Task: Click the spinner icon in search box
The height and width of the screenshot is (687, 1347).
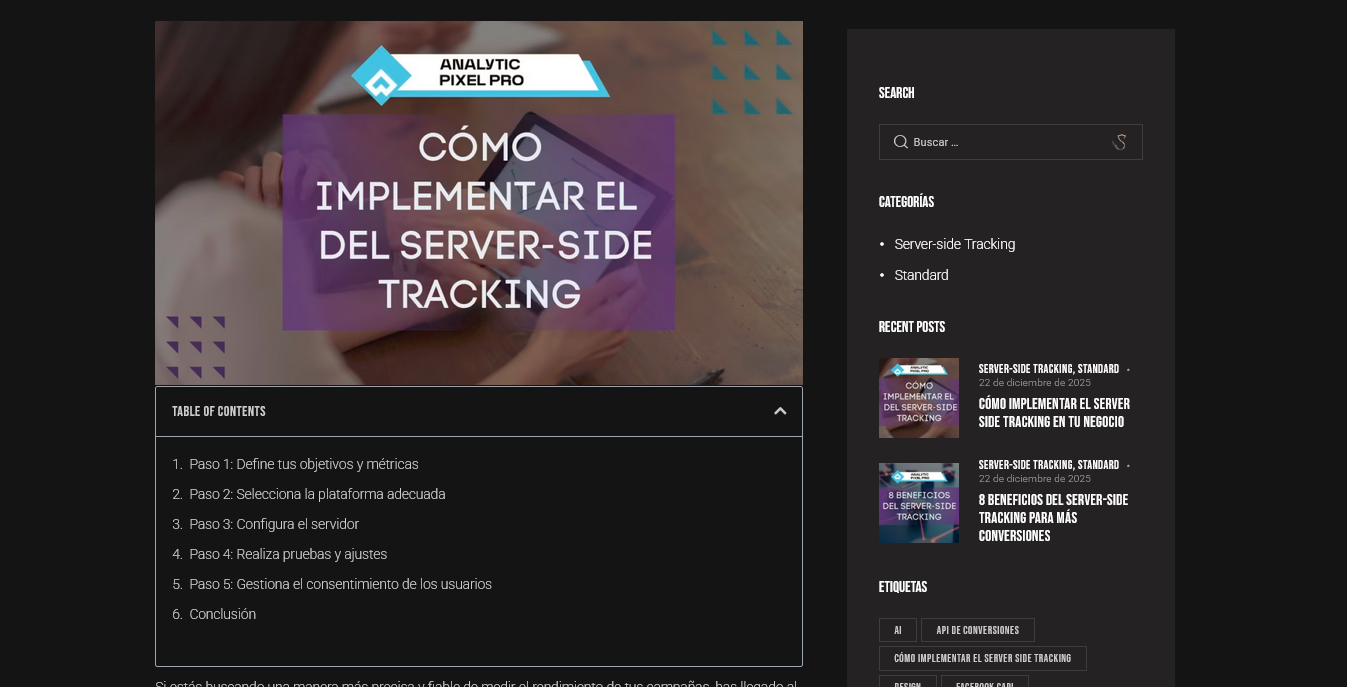Action: tap(1120, 142)
